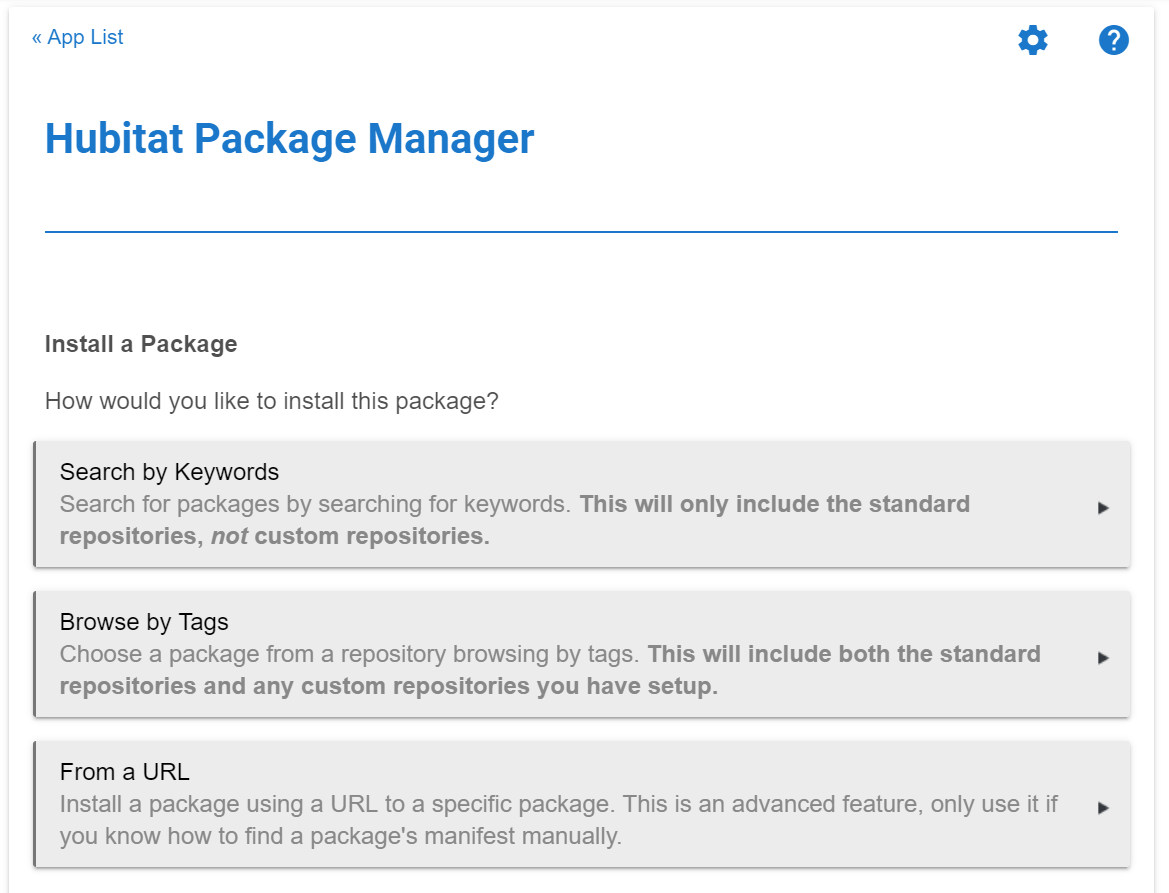
Task: Open the settings gear icon
Action: [1033, 41]
